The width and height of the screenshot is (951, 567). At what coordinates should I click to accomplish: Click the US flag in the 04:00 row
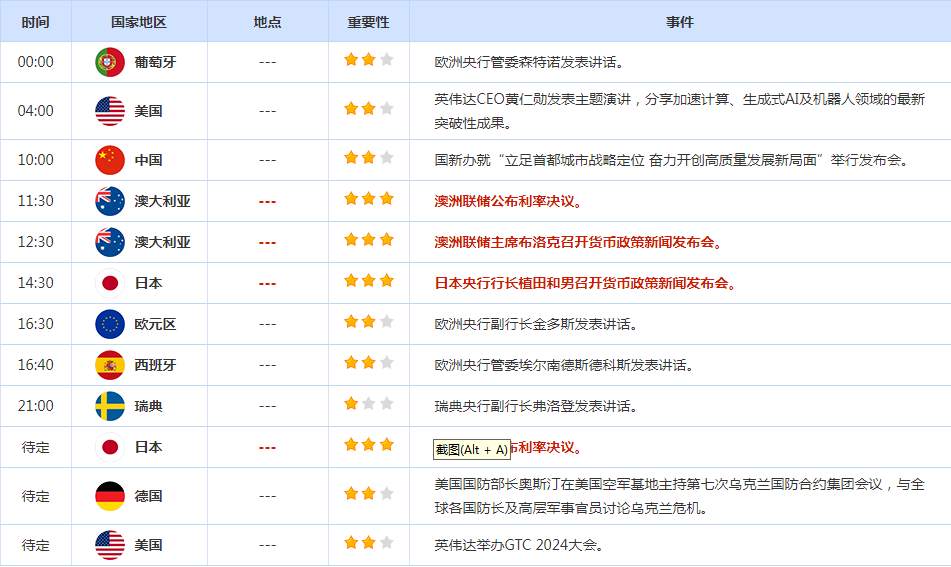[110, 111]
